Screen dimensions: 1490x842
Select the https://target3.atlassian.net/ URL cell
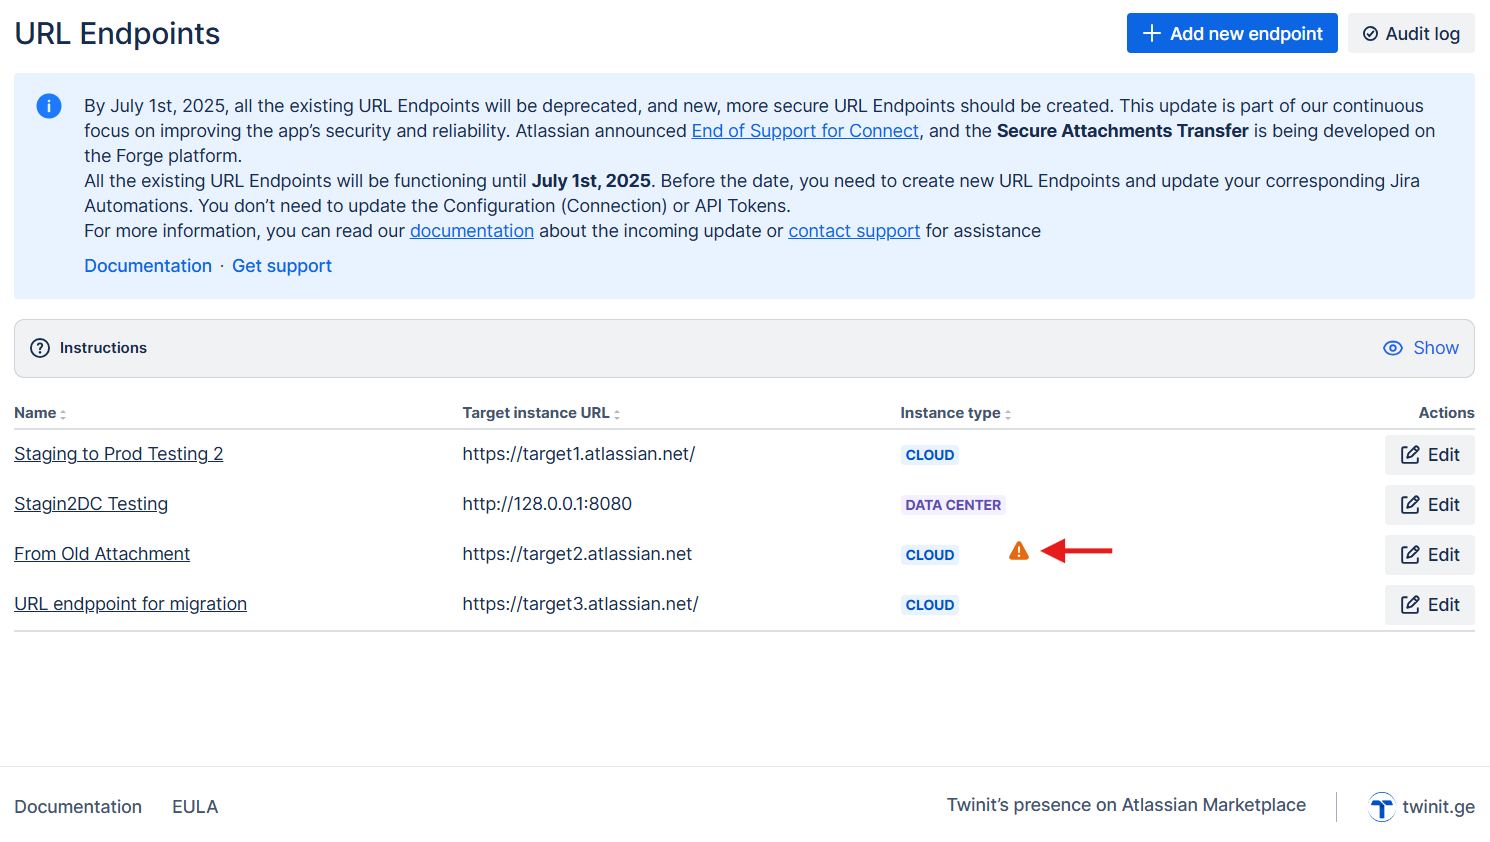580,604
